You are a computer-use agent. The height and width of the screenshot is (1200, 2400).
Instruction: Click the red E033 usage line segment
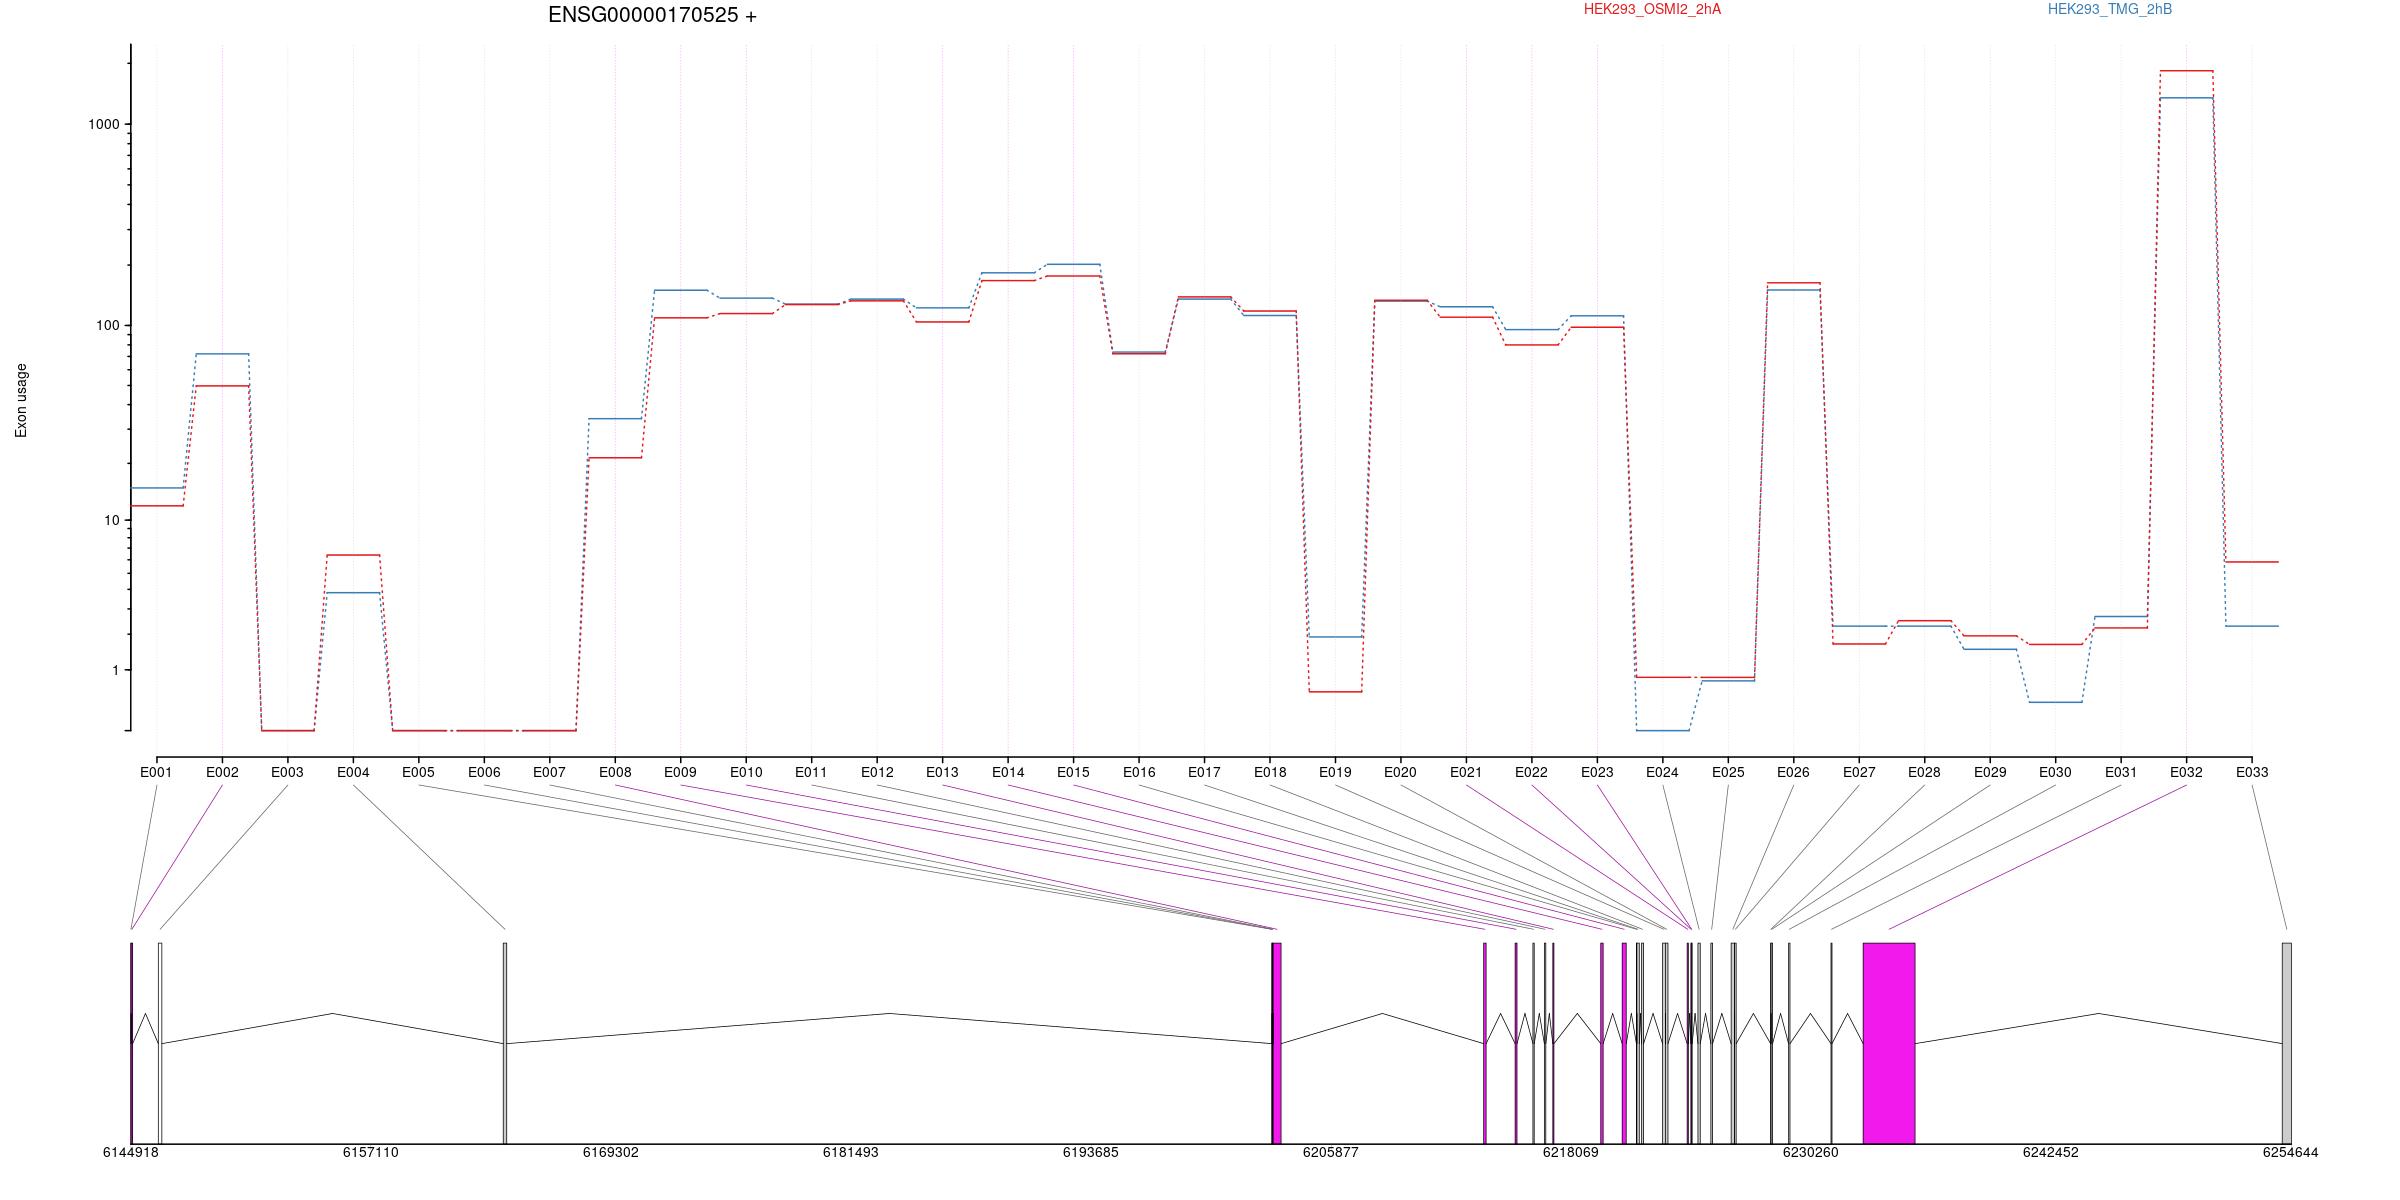pos(2252,562)
